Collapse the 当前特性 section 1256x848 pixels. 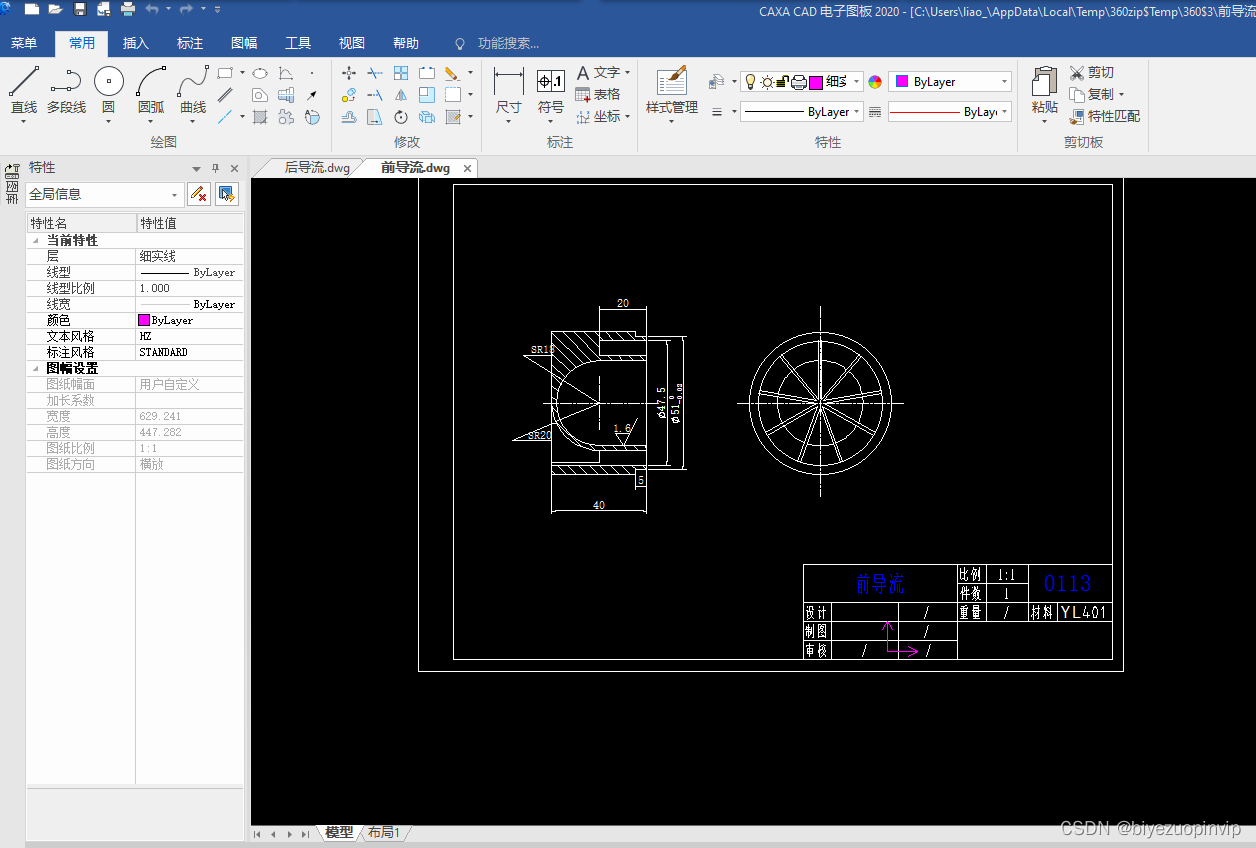[37, 241]
